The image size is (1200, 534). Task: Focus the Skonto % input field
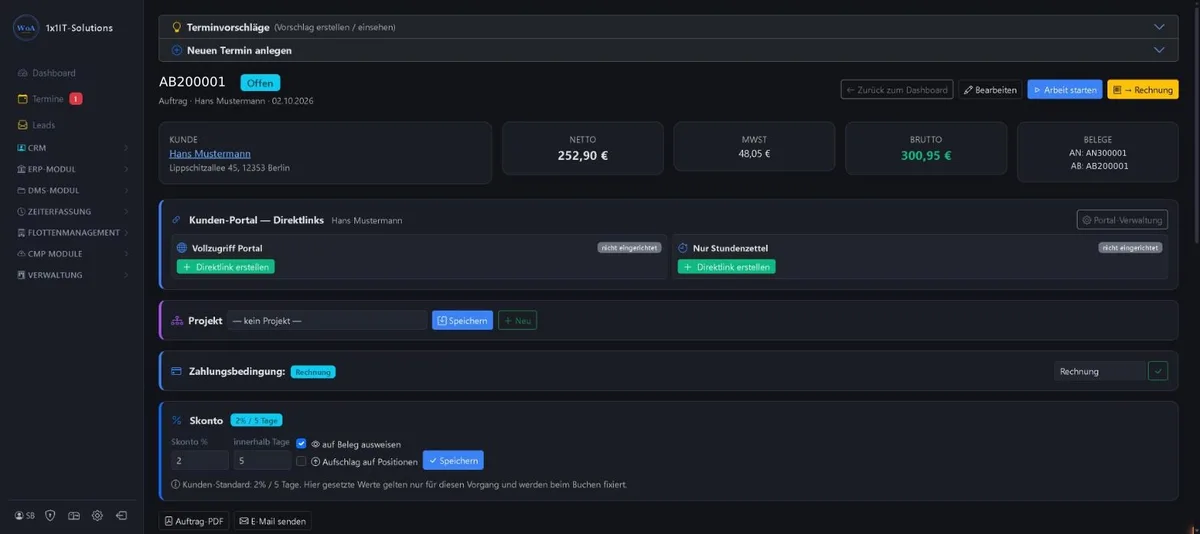point(200,461)
